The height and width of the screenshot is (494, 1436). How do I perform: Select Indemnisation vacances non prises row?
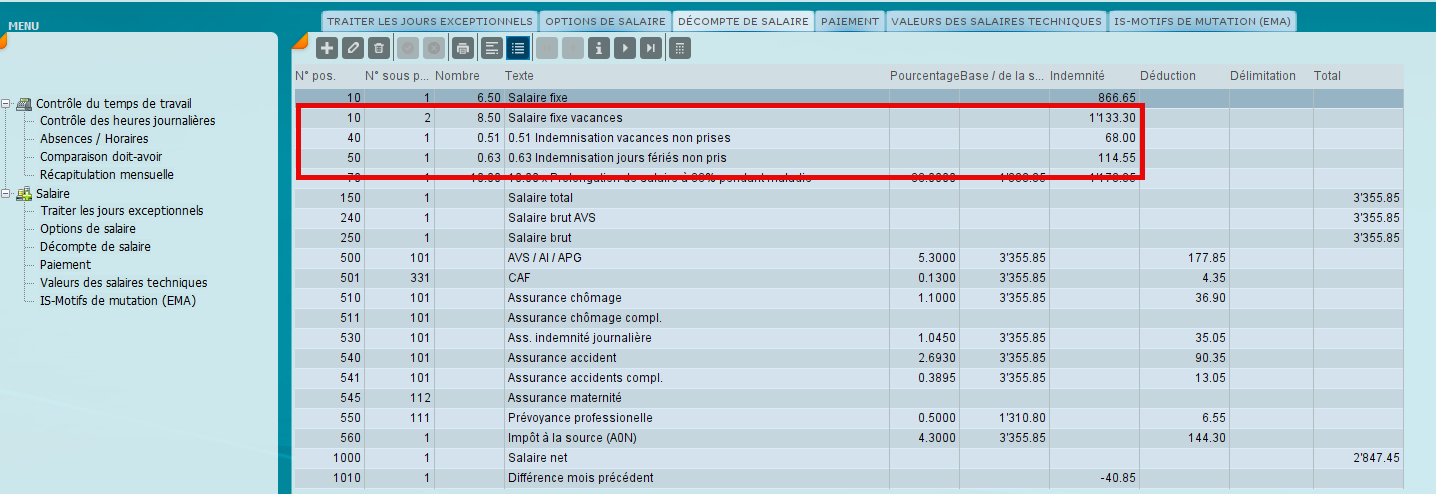tap(848, 138)
